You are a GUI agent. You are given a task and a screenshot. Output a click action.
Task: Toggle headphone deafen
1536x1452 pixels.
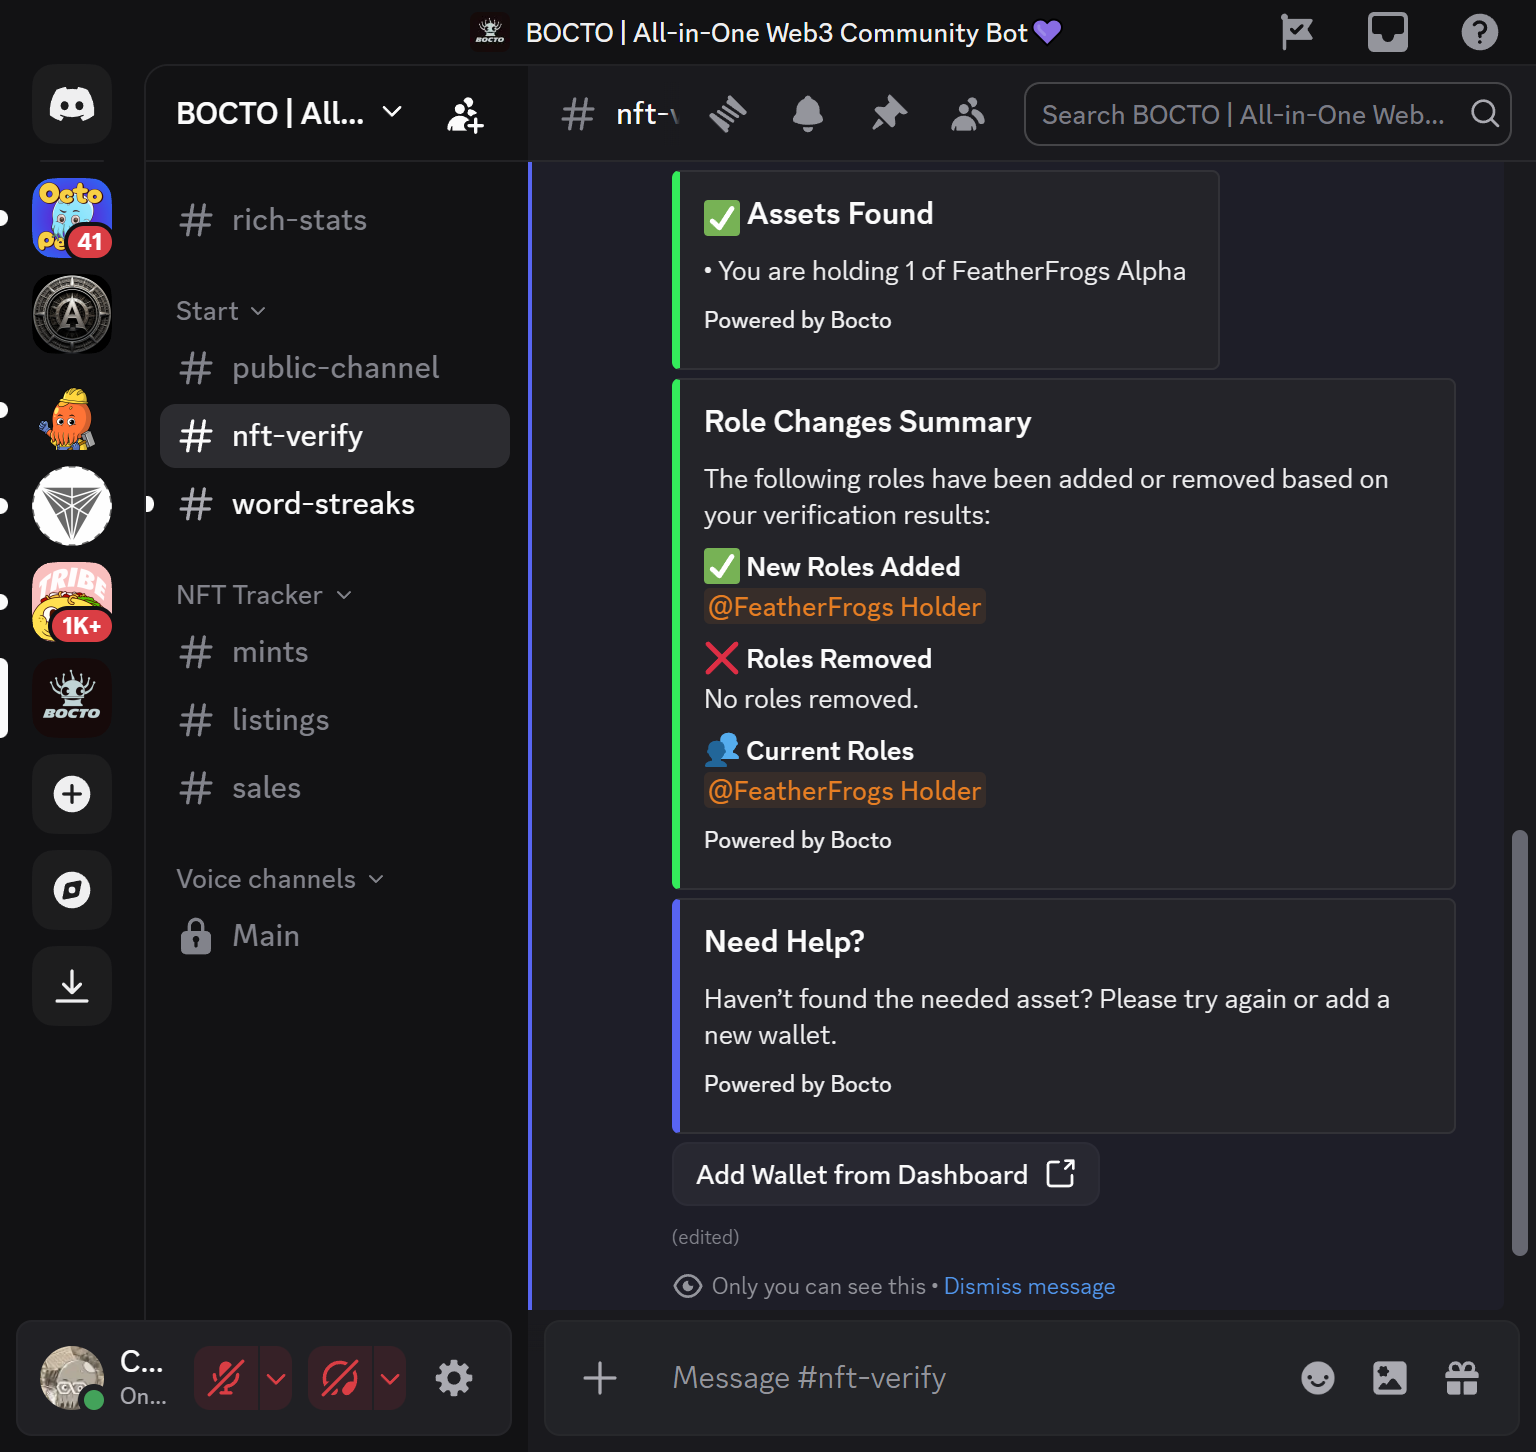coord(340,1378)
